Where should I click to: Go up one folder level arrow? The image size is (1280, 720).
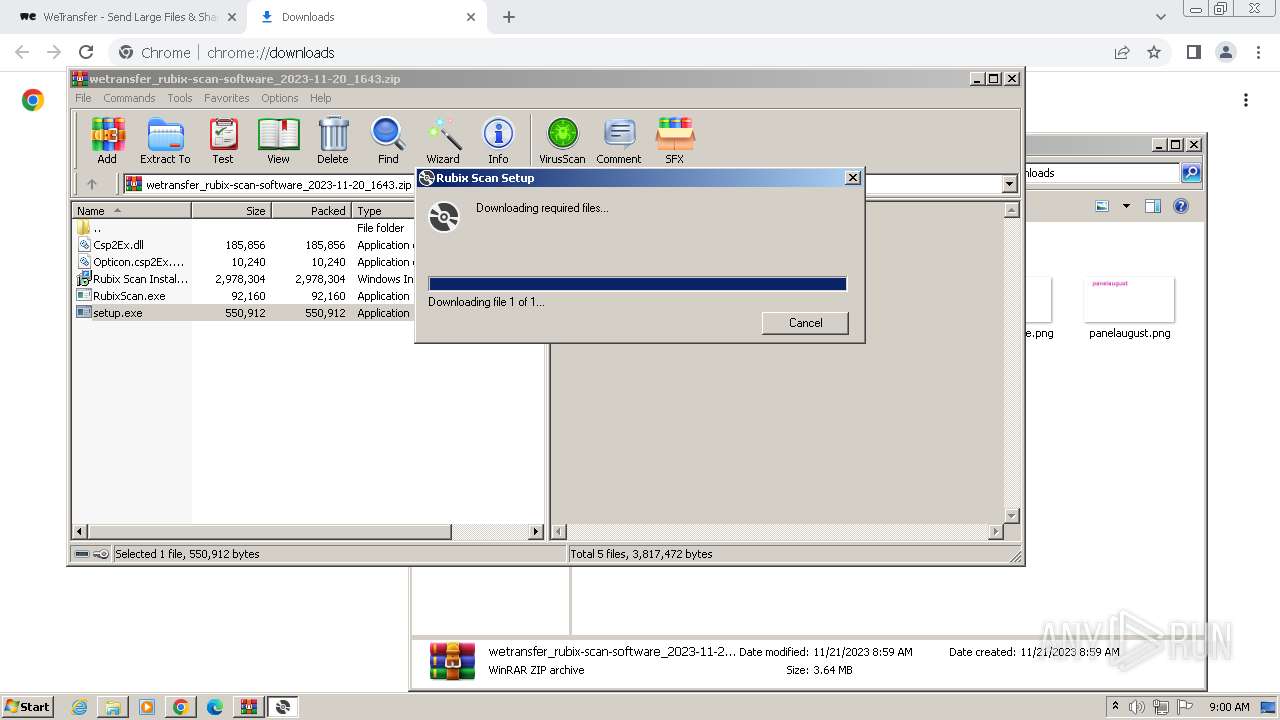point(92,184)
